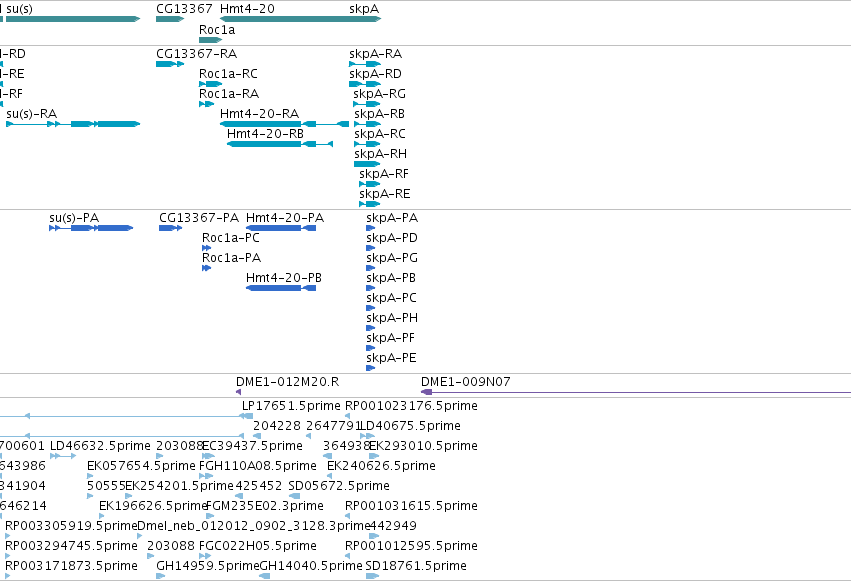Click the 2647791 feature label
Viewport: 851px width, 581px height.
[334, 426]
